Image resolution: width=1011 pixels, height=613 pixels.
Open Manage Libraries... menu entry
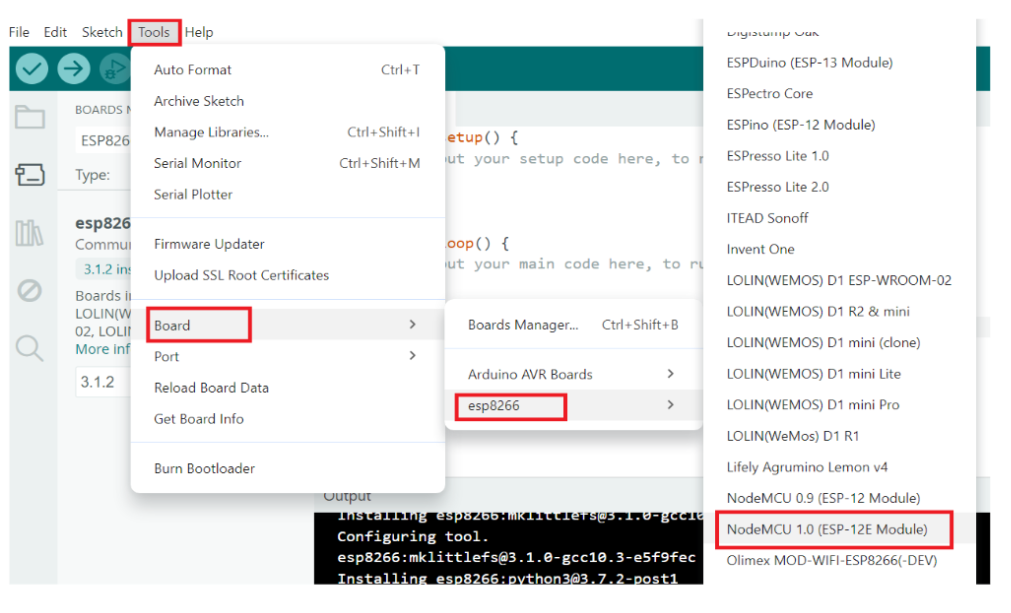tap(288, 132)
